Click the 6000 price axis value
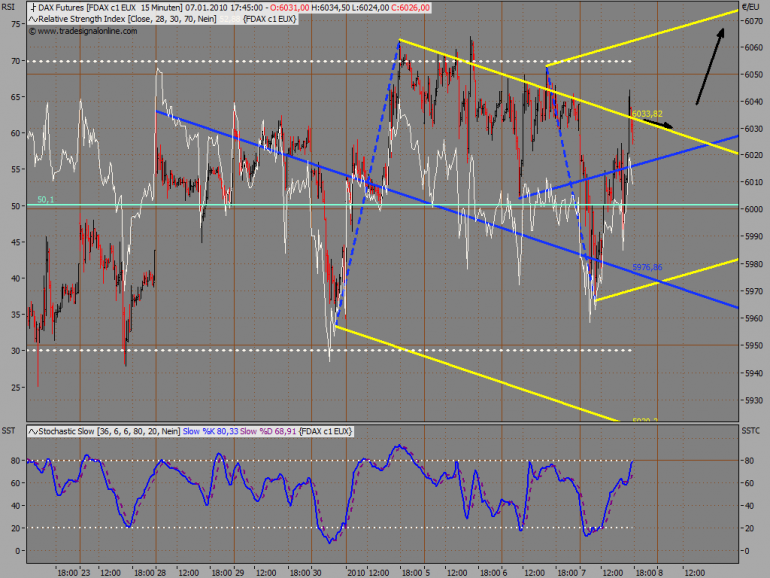The width and height of the screenshot is (770, 578). [x=754, y=209]
